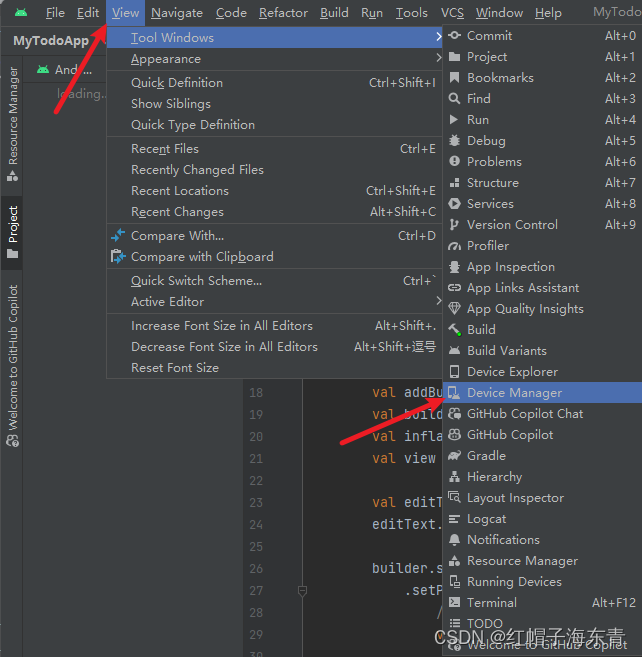Open Running Devices tool window

point(542,582)
